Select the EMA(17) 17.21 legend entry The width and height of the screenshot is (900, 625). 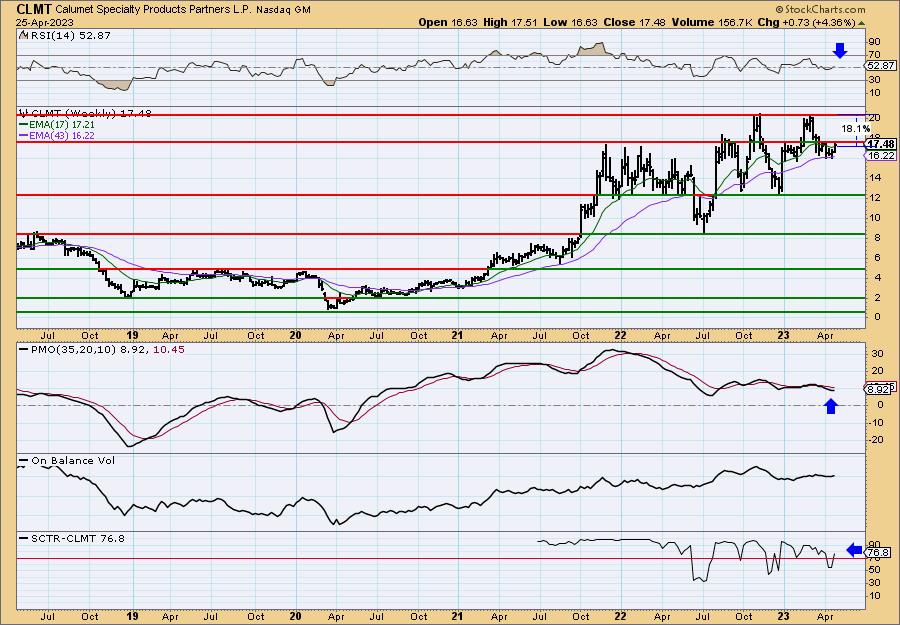click(x=63, y=125)
